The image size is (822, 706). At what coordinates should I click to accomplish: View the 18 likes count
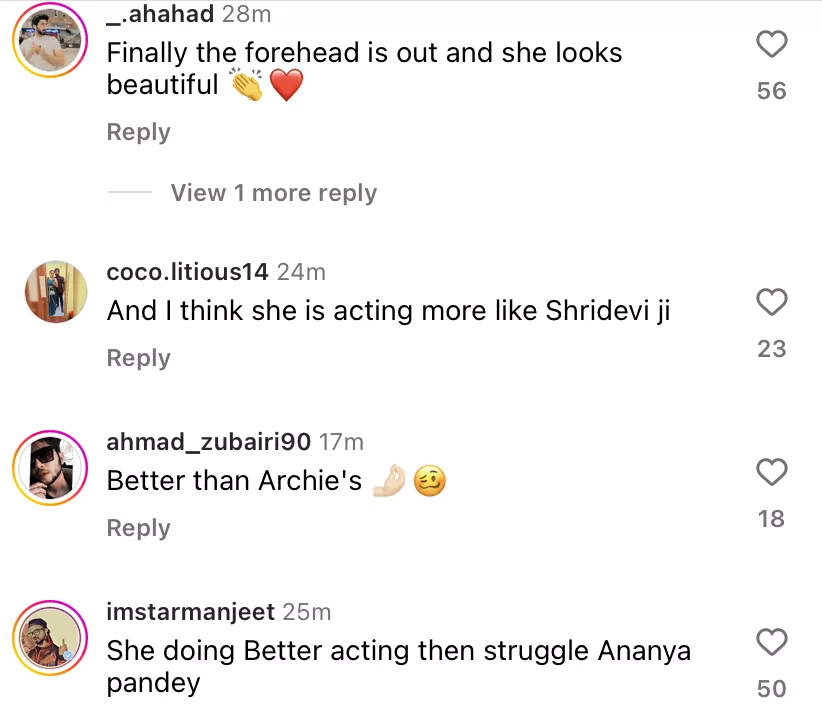[x=771, y=519]
